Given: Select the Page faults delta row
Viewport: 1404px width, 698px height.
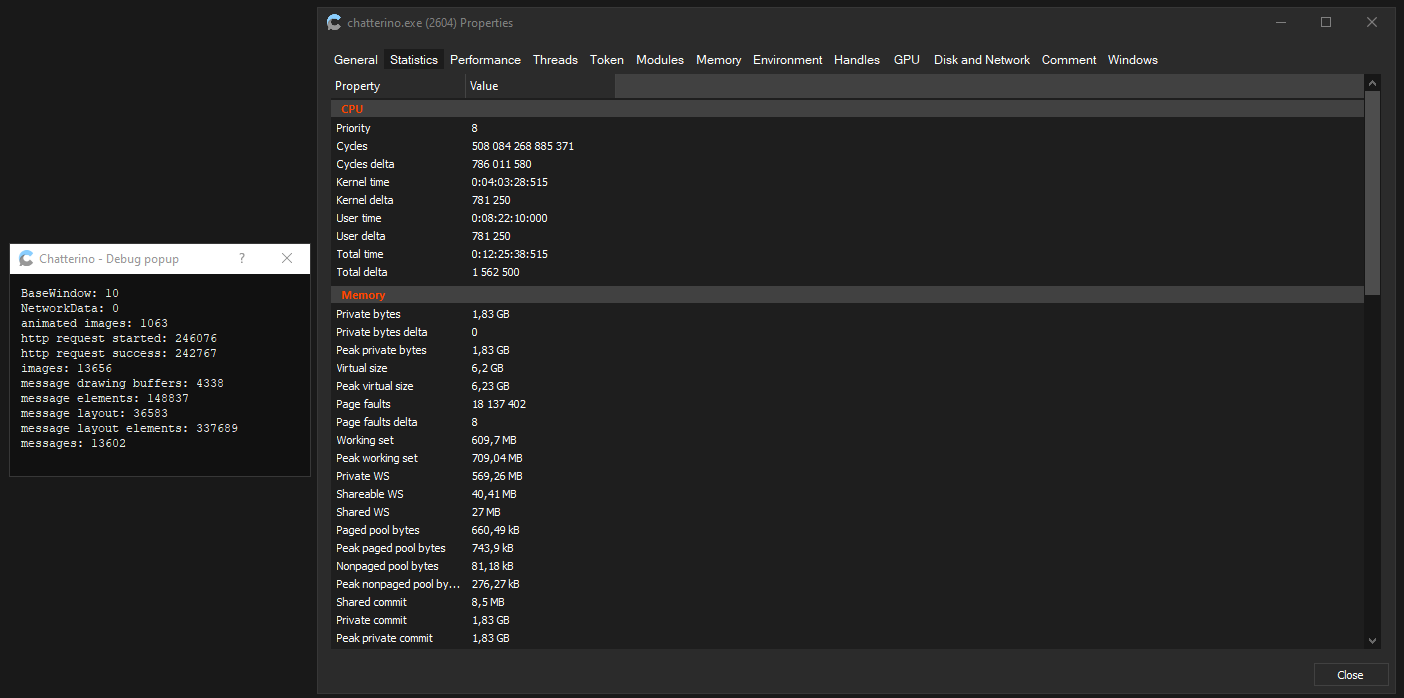Looking at the screenshot, I should (x=847, y=422).
